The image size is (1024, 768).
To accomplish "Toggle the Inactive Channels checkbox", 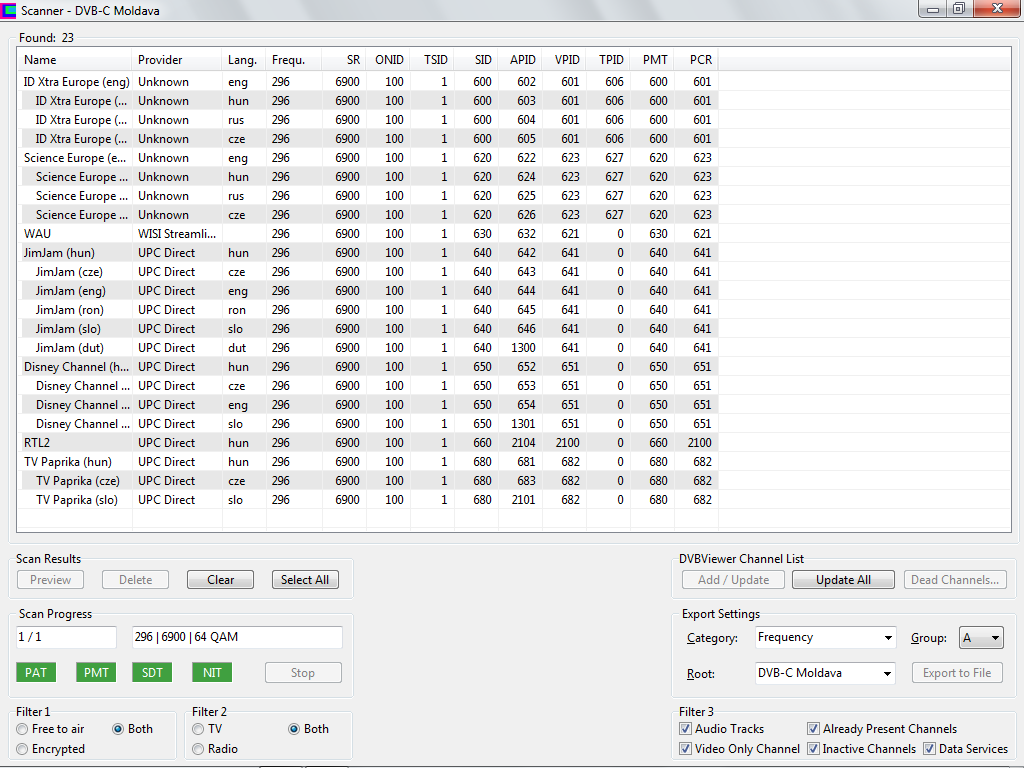I will [813, 749].
